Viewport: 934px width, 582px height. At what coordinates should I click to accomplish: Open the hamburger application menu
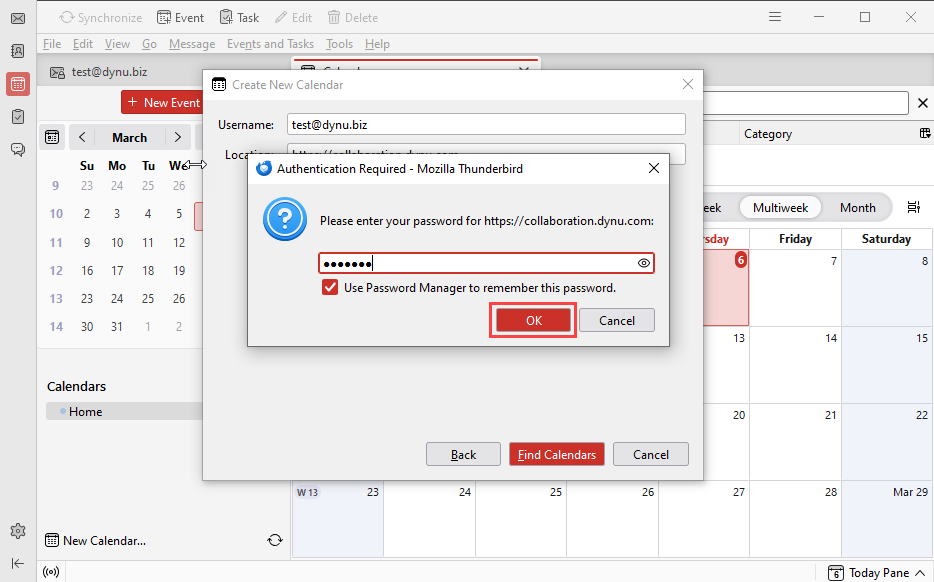(775, 17)
